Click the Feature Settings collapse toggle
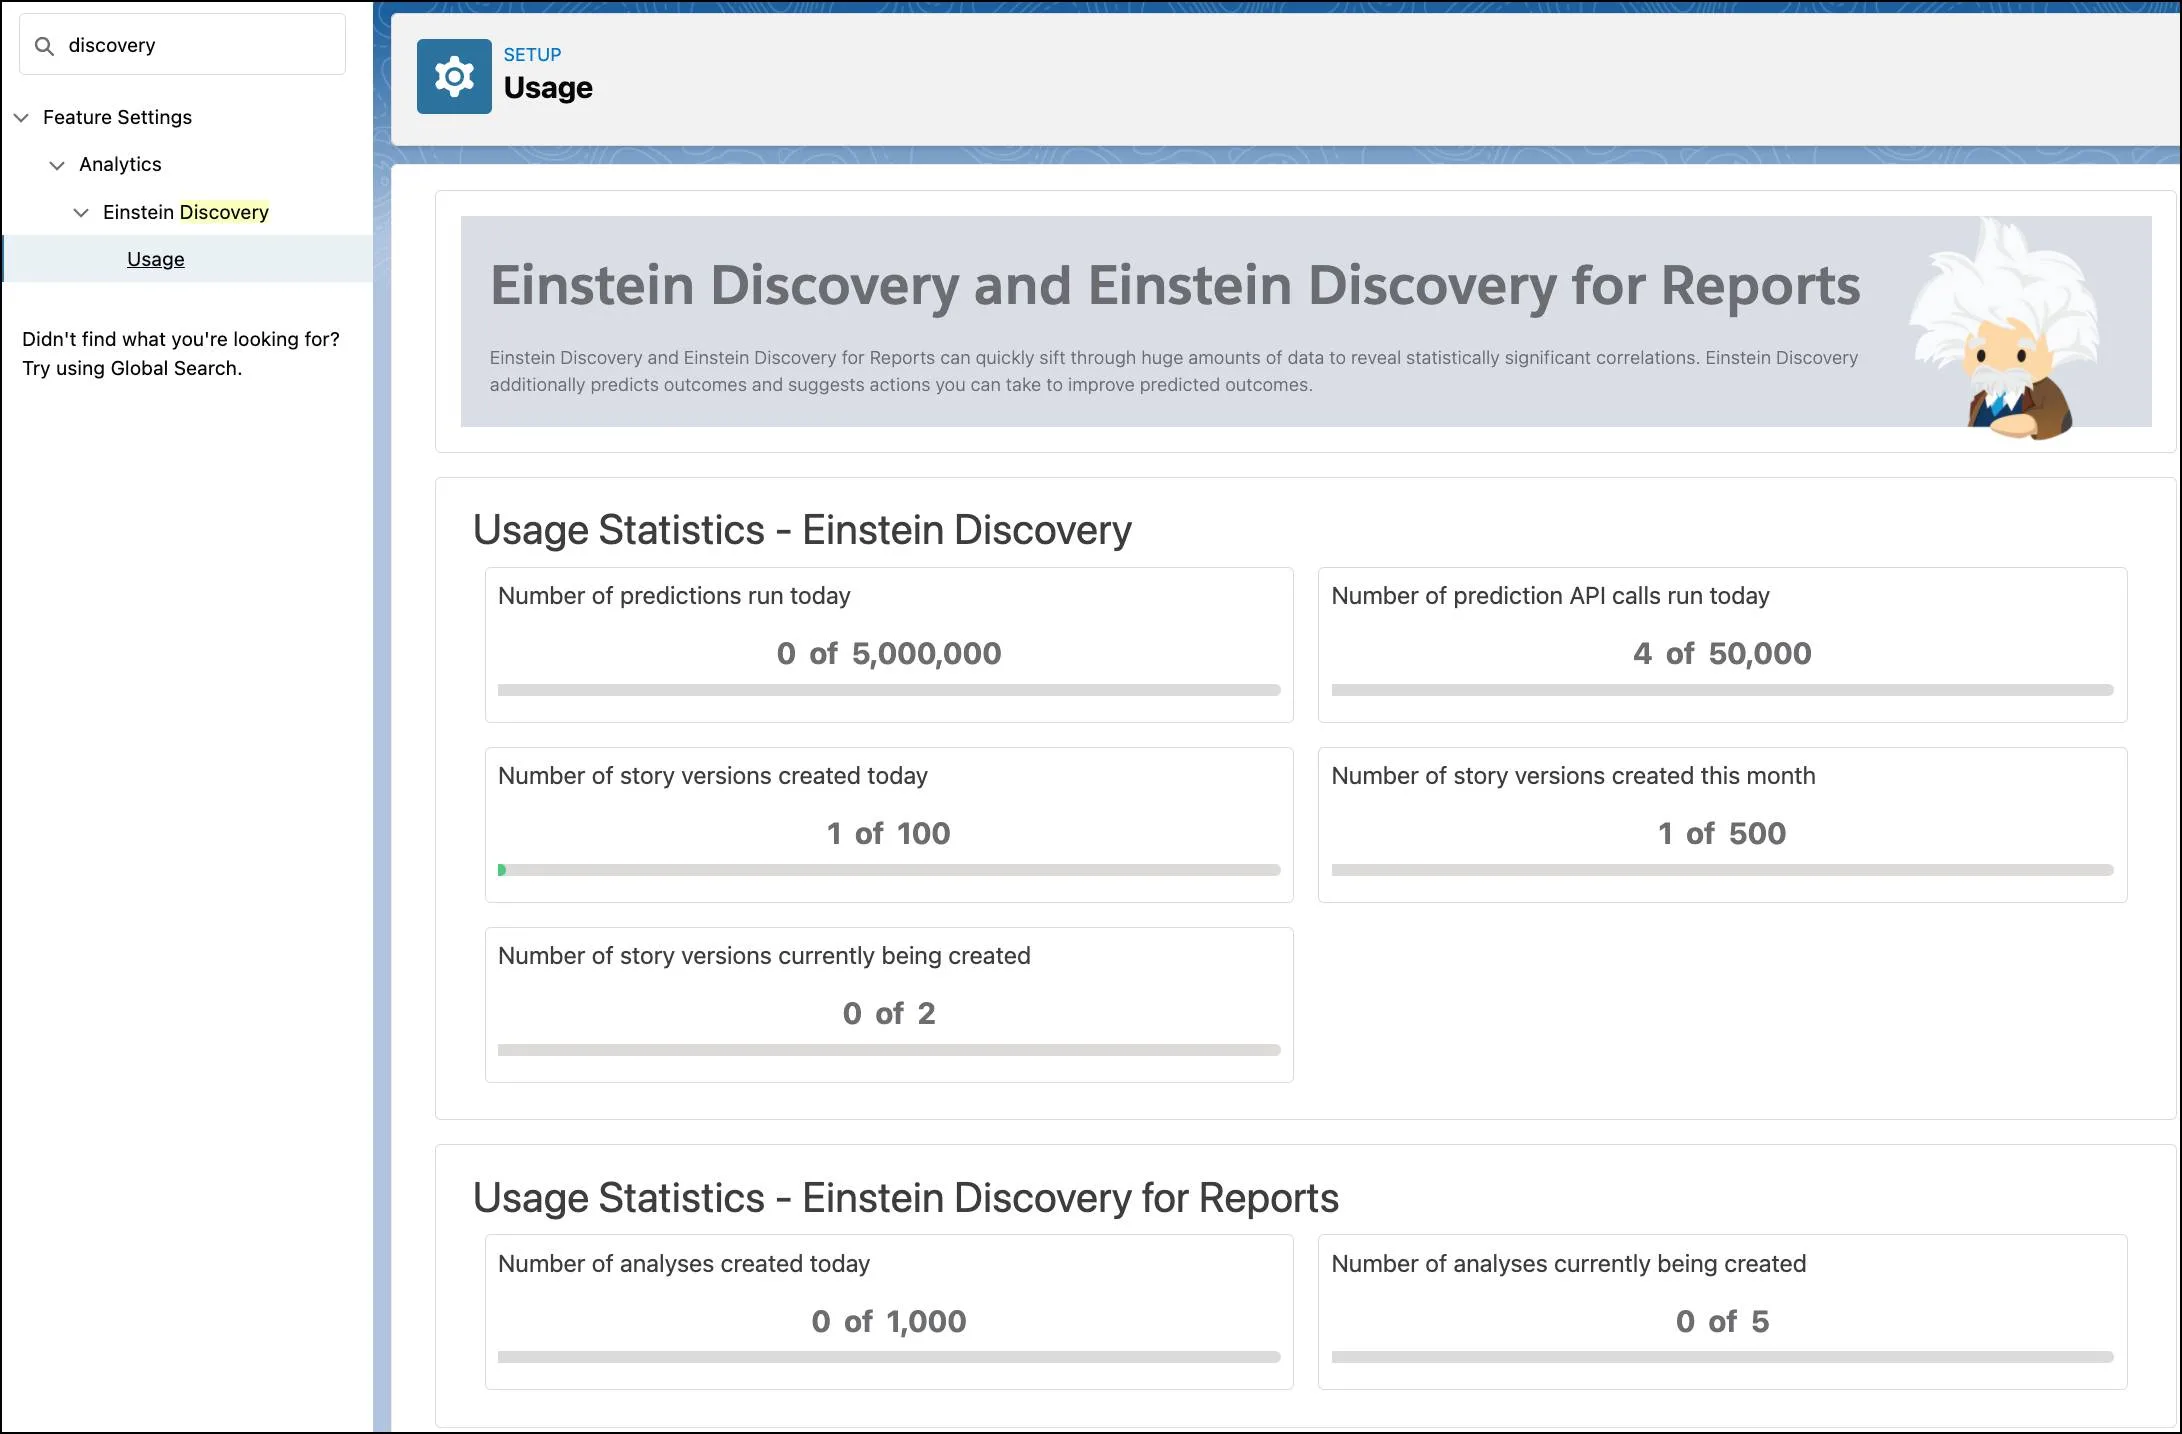 pyautogui.click(x=21, y=115)
